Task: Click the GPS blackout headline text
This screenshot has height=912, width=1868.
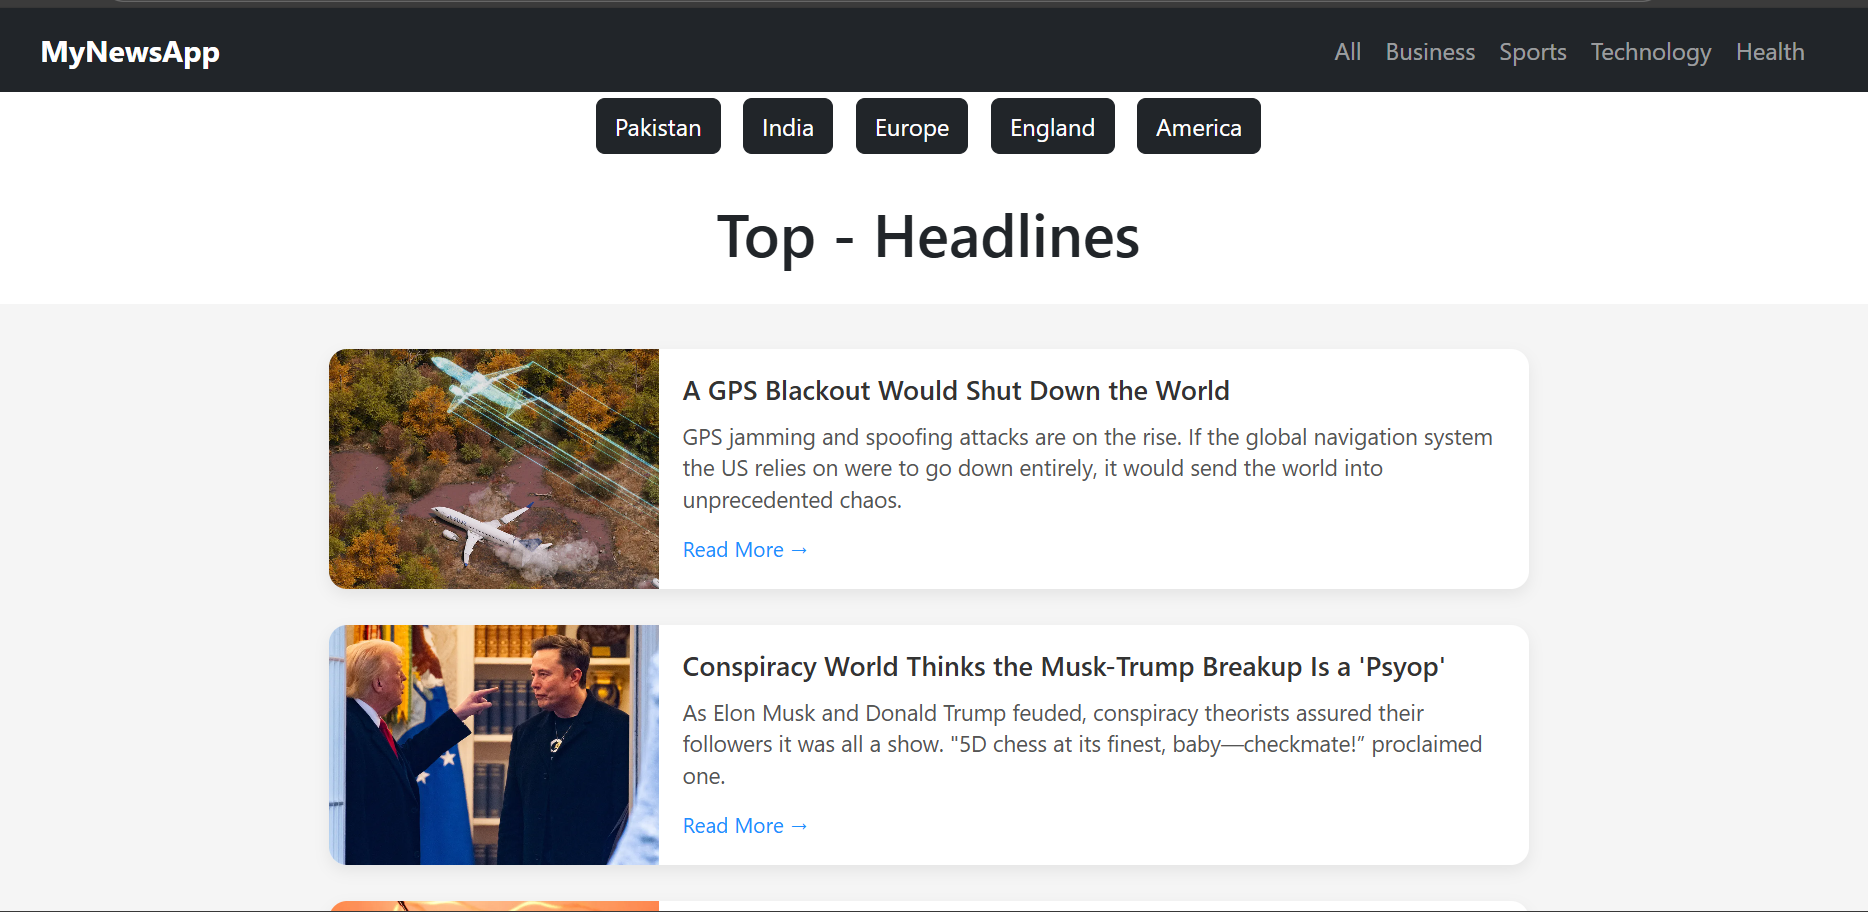Action: [x=956, y=390]
